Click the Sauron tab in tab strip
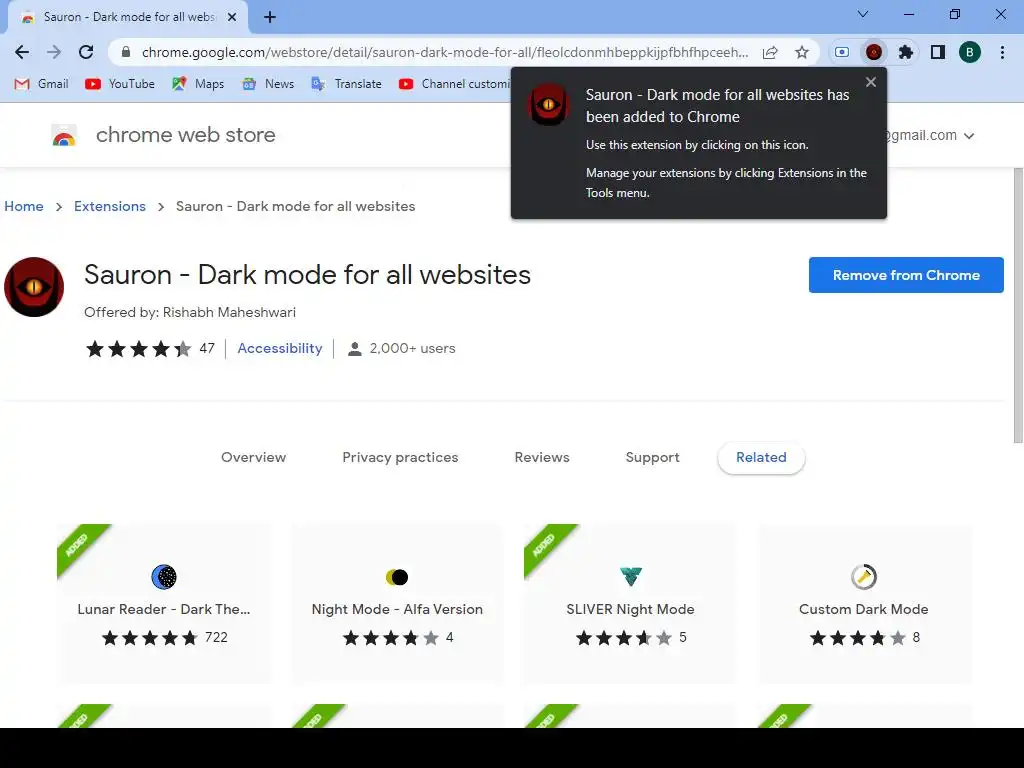This screenshot has width=1024, height=768. pos(128,17)
